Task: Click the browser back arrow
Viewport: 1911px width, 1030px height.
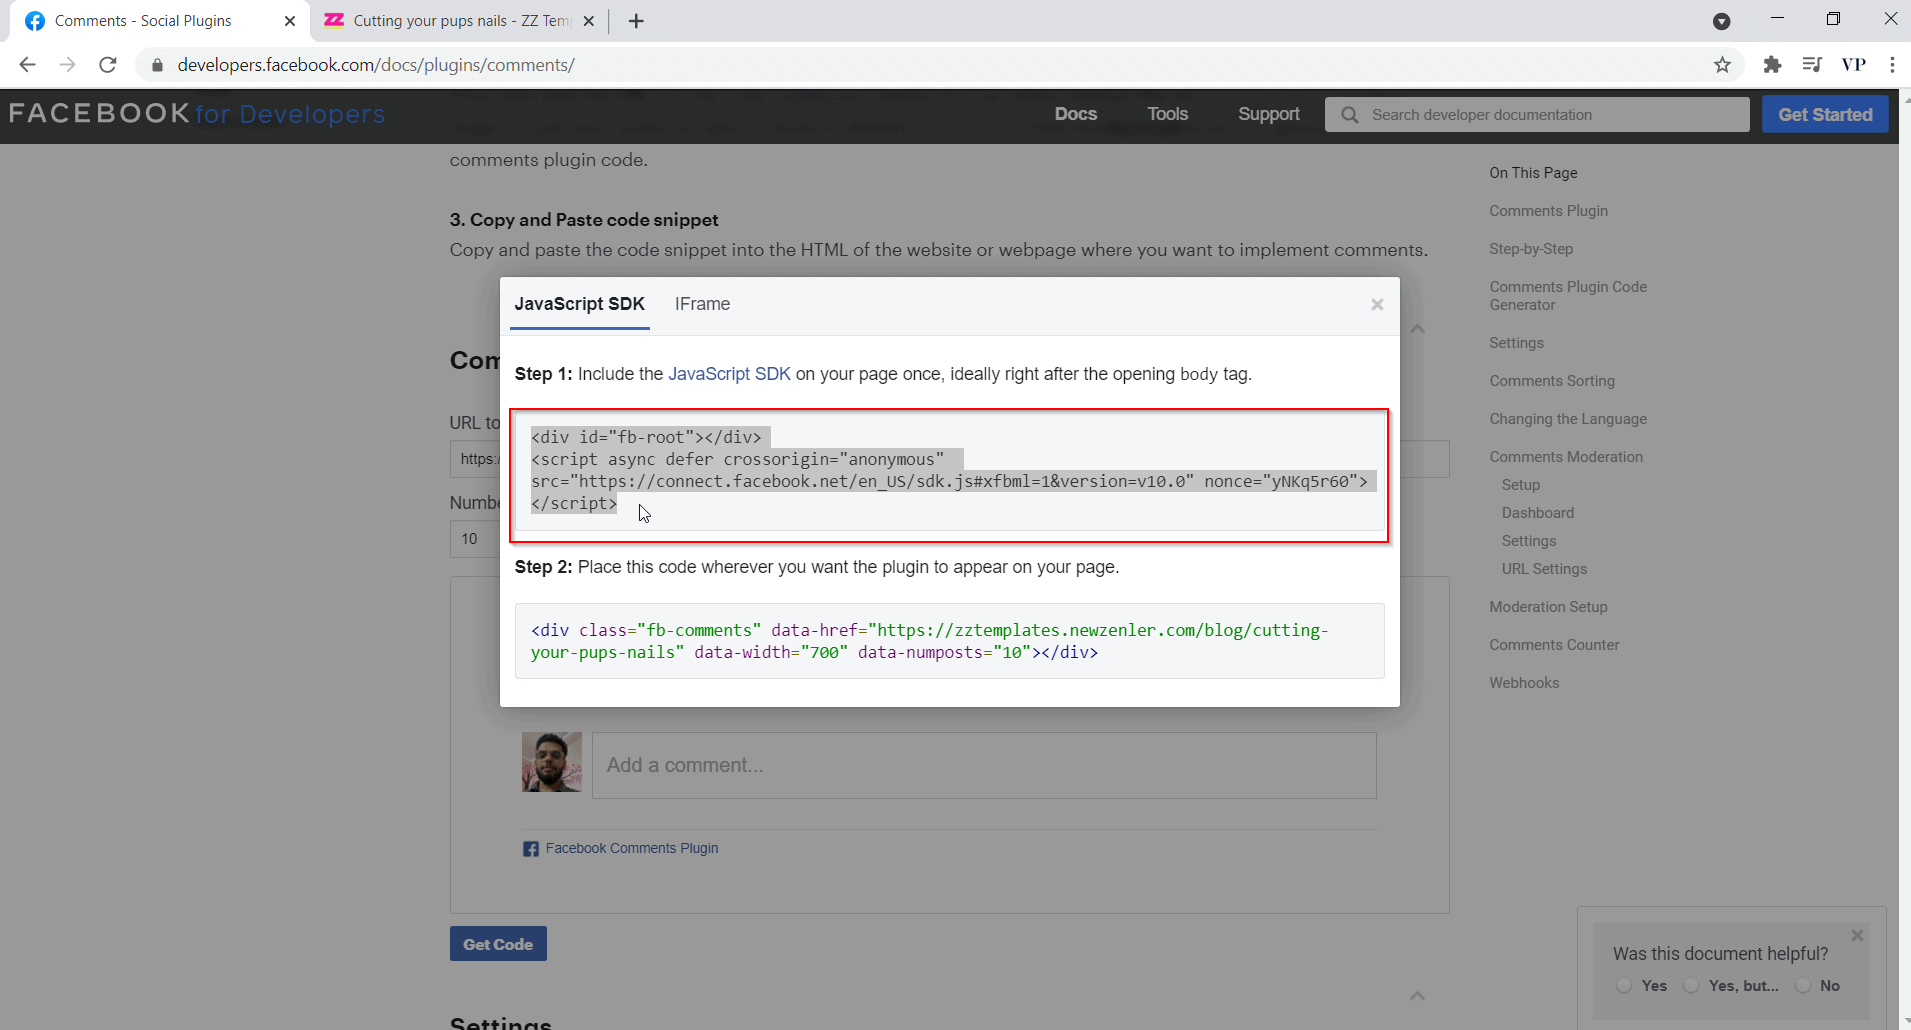Action: (27, 64)
